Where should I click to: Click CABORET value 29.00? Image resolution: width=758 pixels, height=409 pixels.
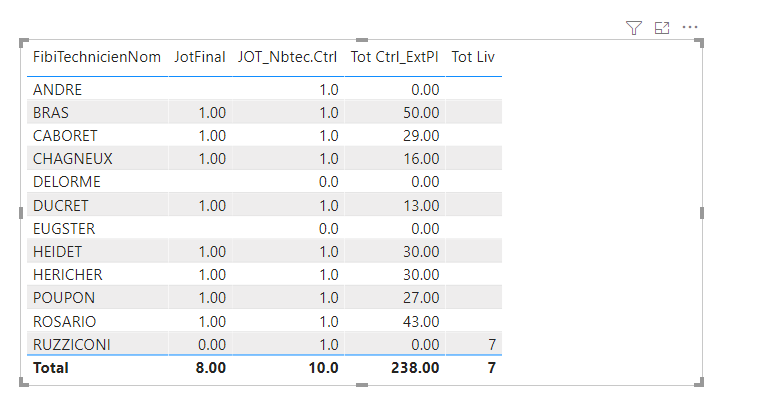tap(421, 136)
